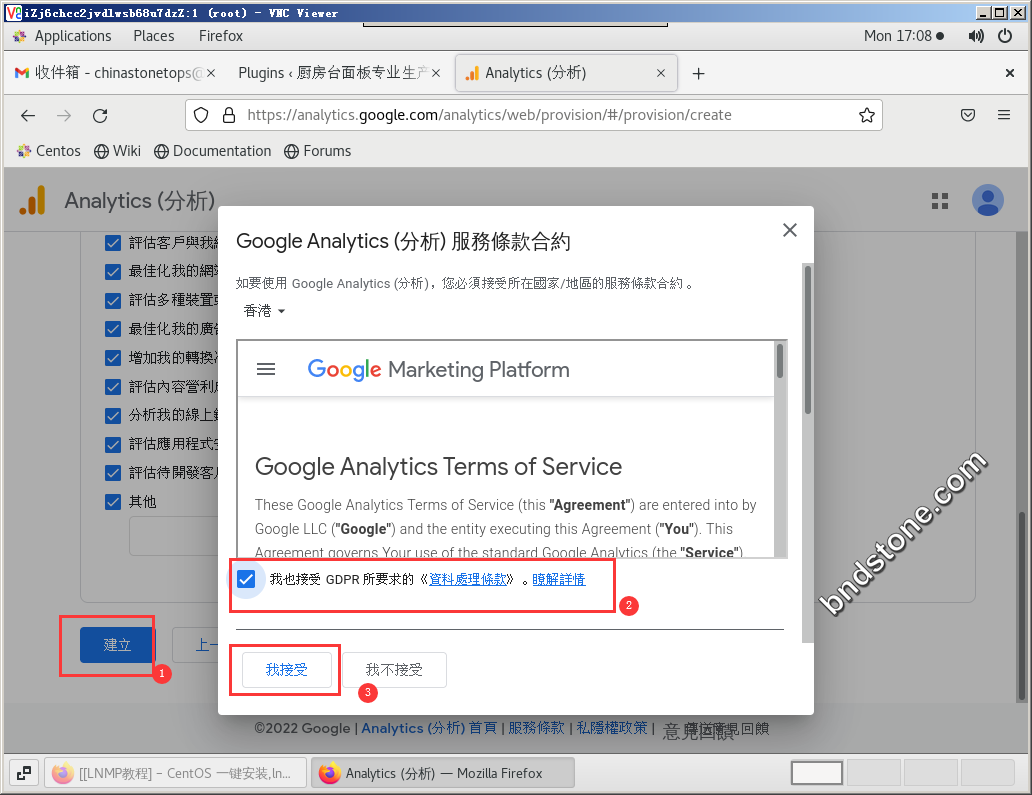1032x795 pixels.
Task: Toggle the 評估客戶與我 checkbox
Action: tap(113, 243)
